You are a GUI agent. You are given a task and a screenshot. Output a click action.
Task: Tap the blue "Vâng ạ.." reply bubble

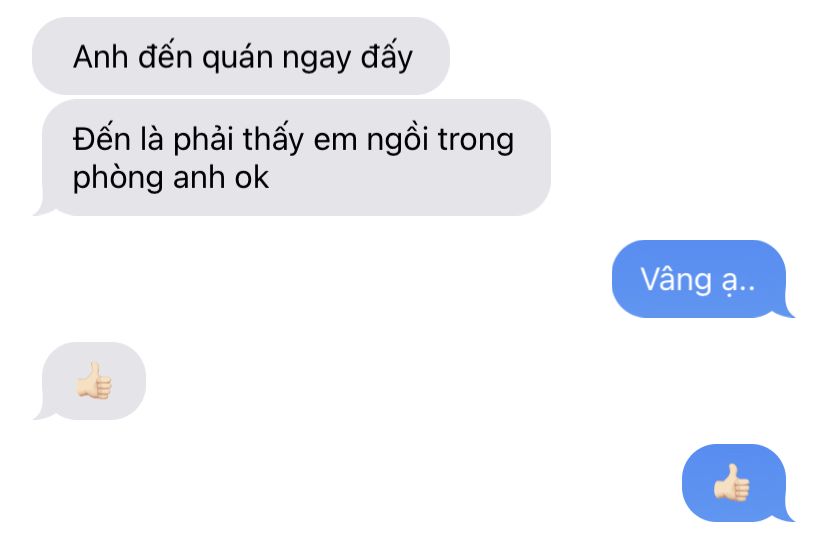pyautogui.click(x=703, y=279)
